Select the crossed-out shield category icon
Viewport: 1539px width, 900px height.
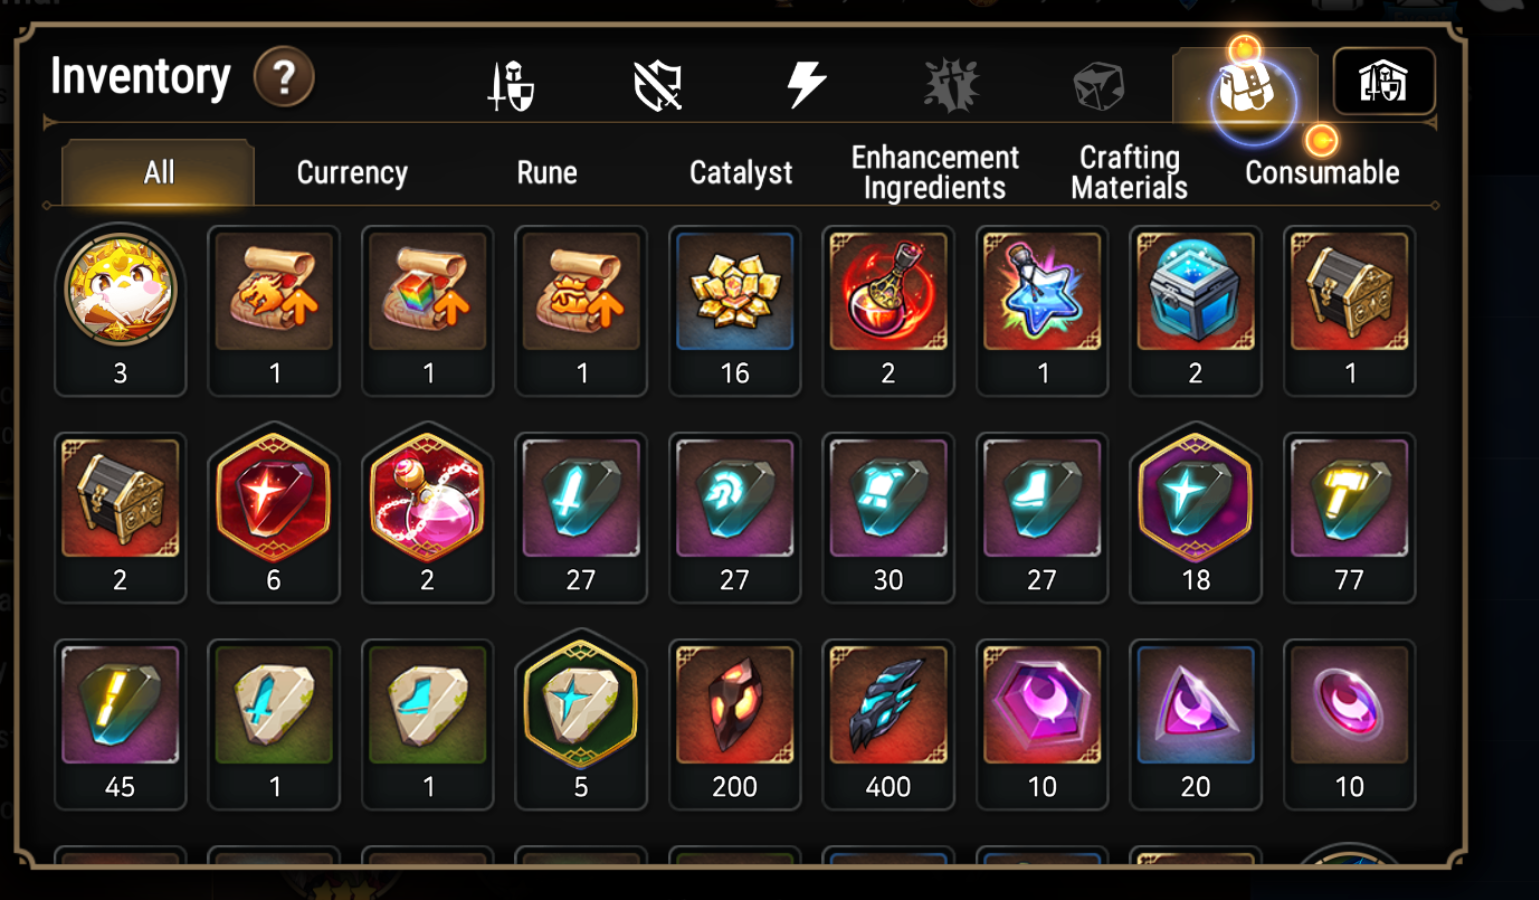point(658,86)
